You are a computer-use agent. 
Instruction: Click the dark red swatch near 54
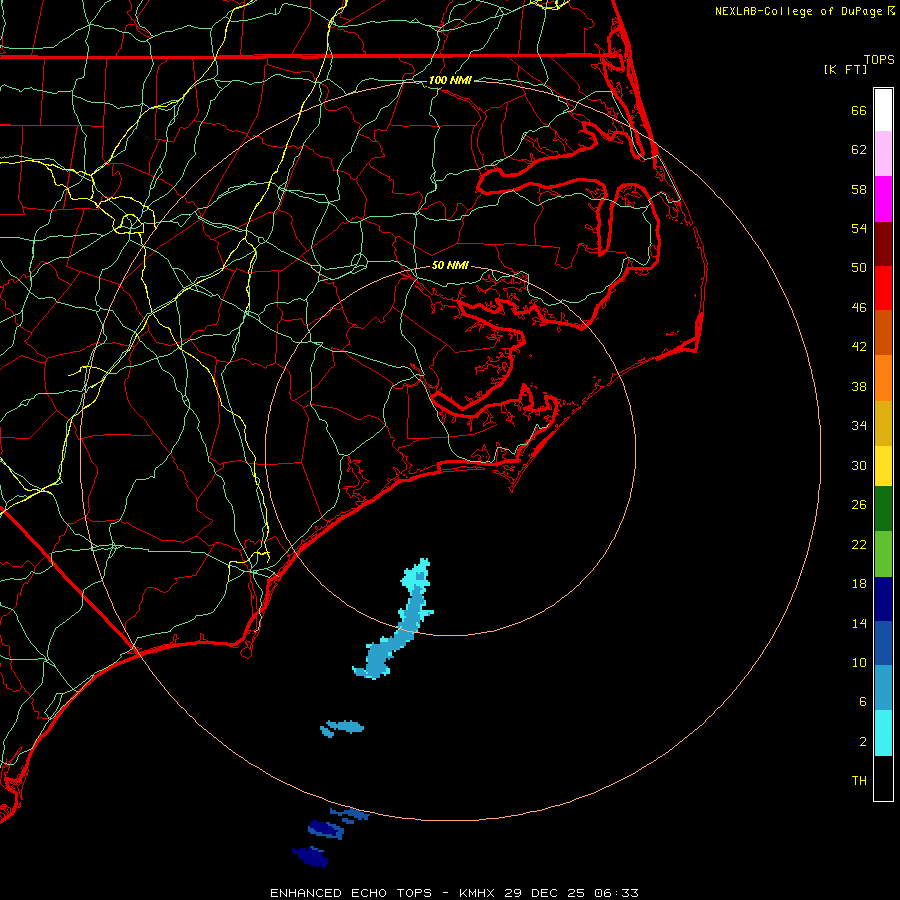pos(883,244)
